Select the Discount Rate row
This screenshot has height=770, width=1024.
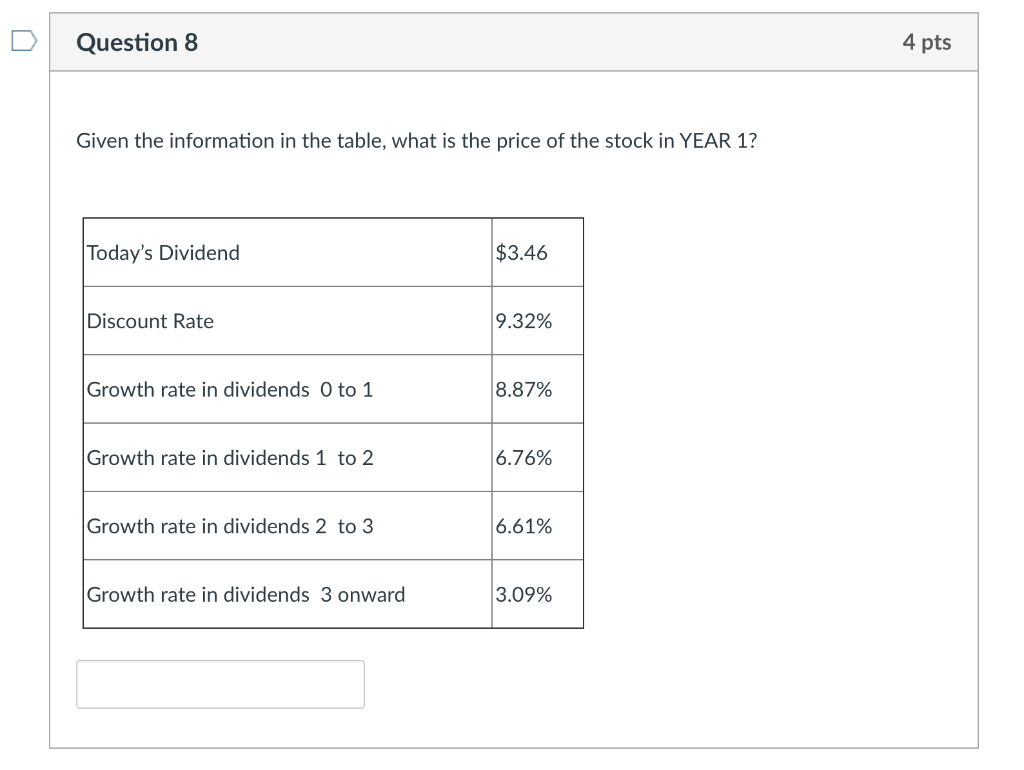point(149,321)
